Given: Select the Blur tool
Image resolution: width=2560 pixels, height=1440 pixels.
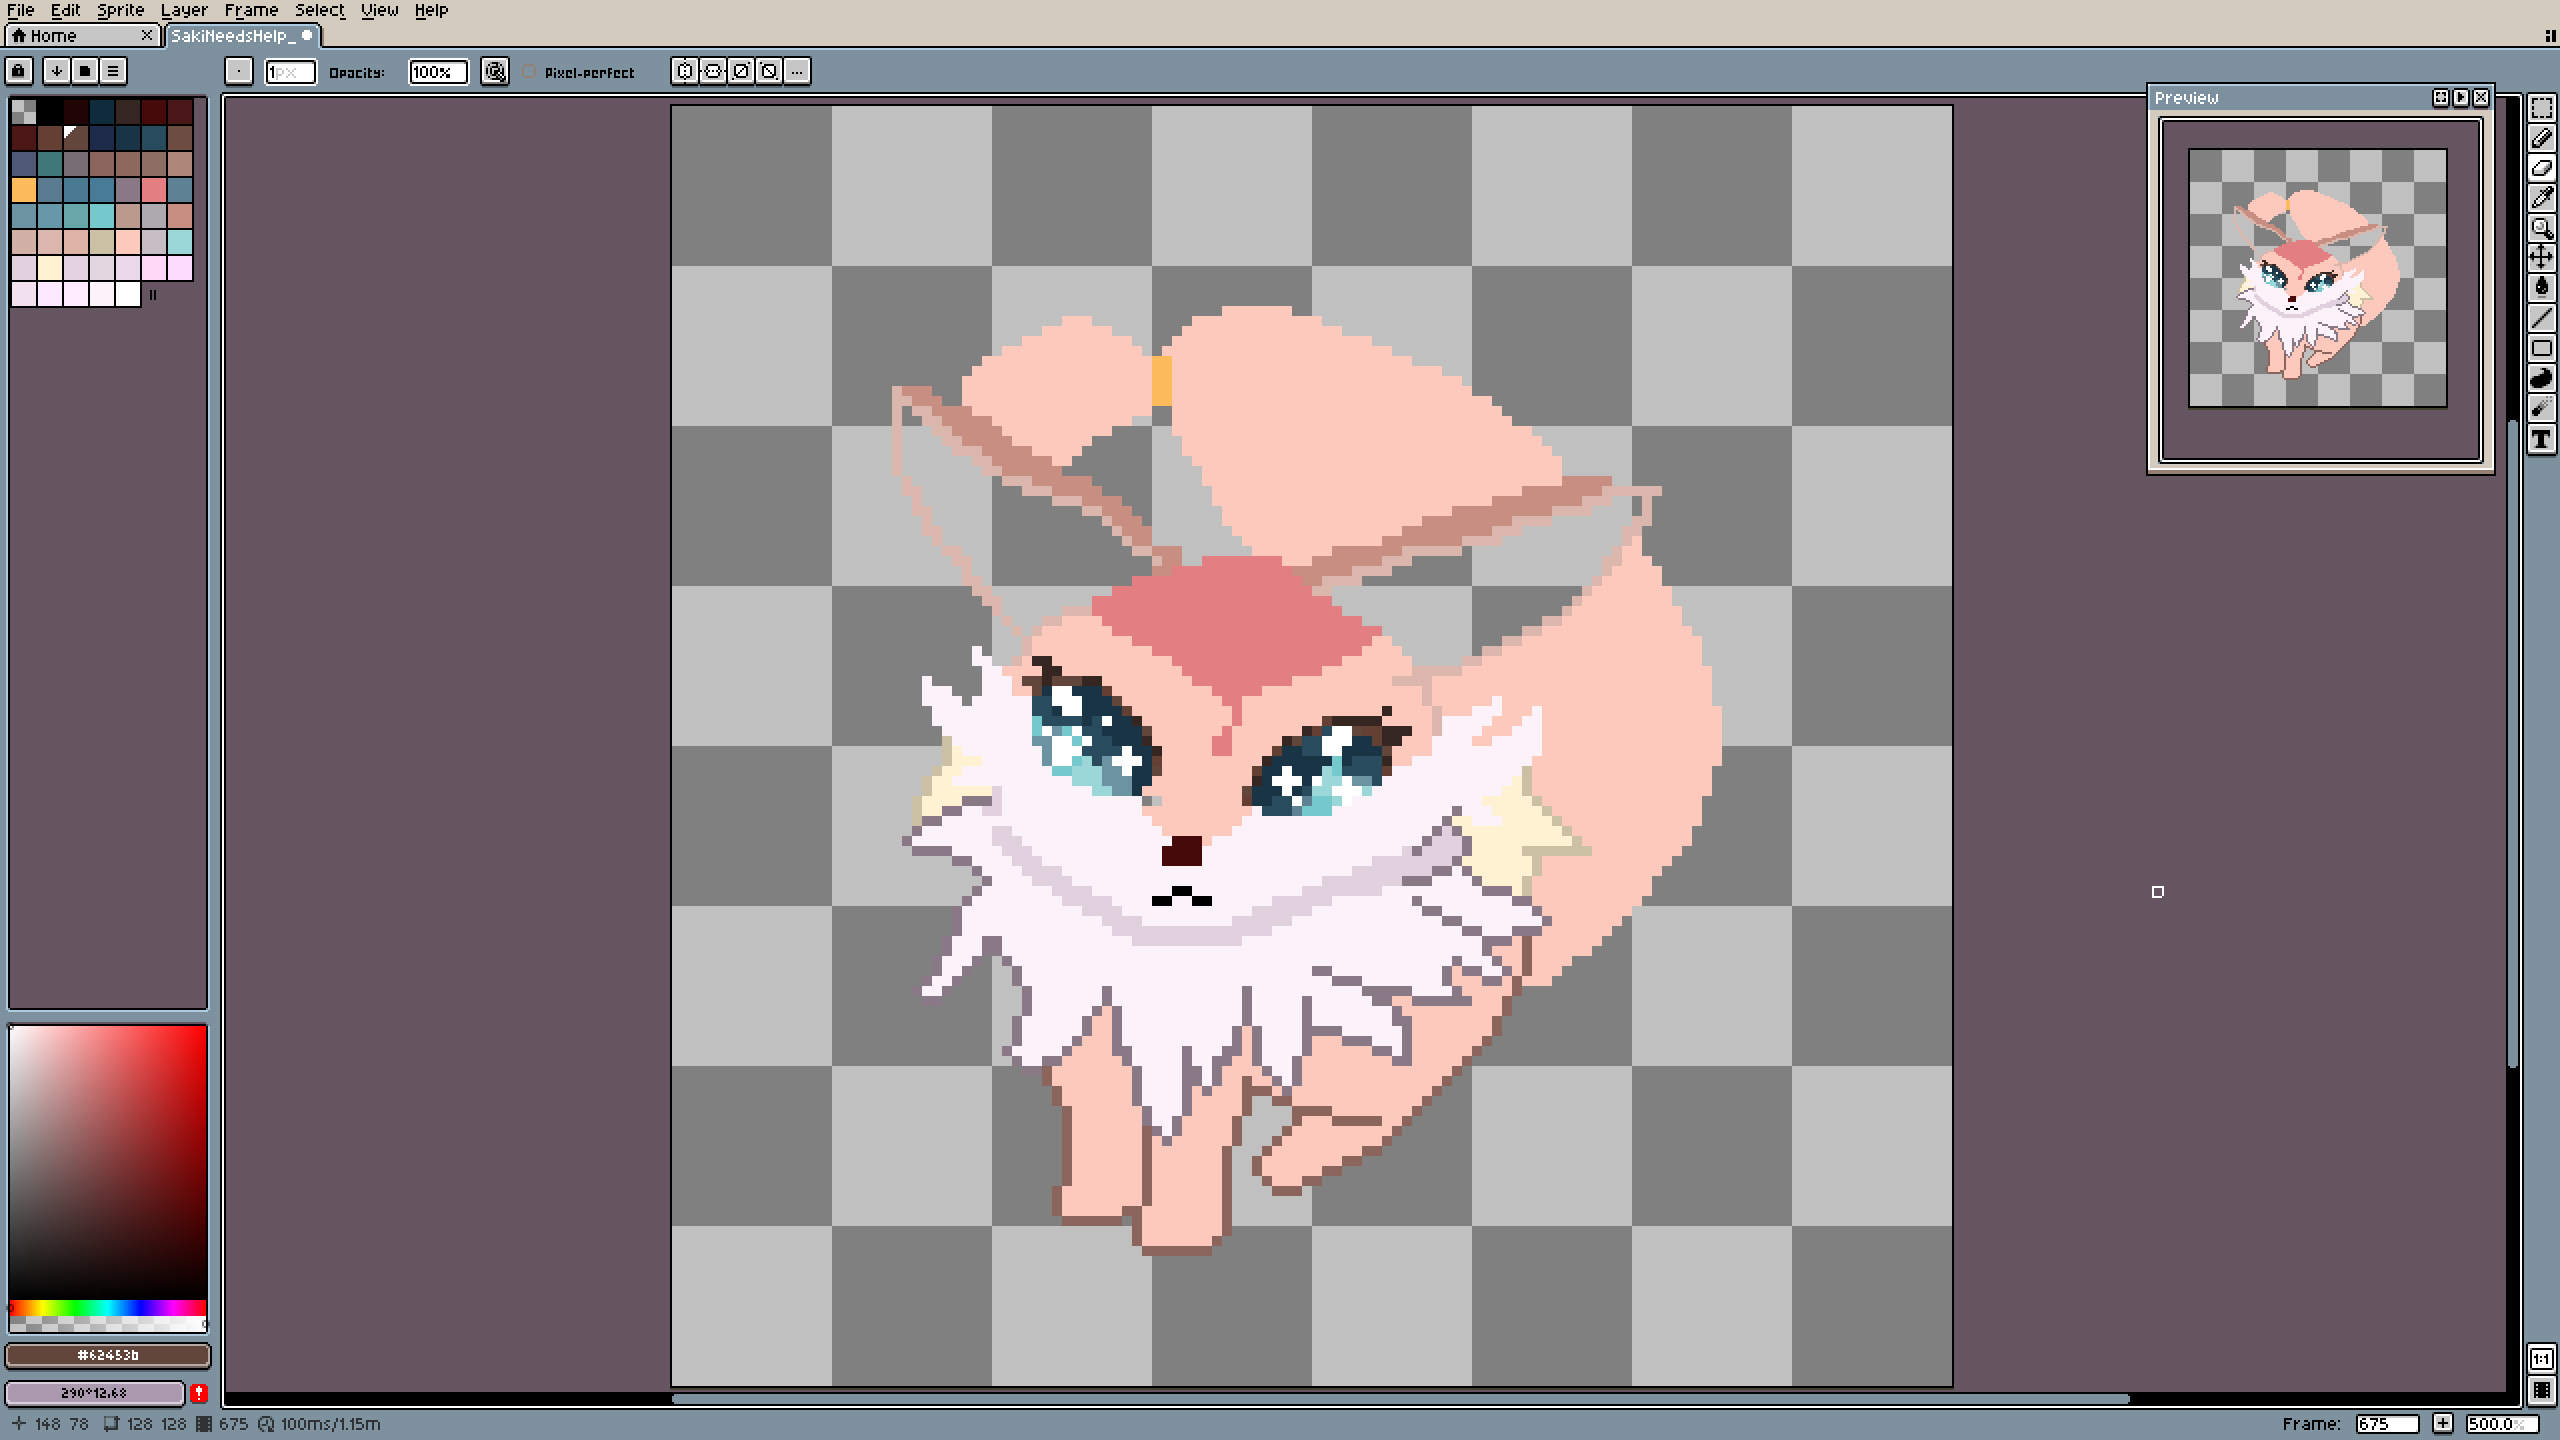Looking at the screenshot, I should (2541, 408).
